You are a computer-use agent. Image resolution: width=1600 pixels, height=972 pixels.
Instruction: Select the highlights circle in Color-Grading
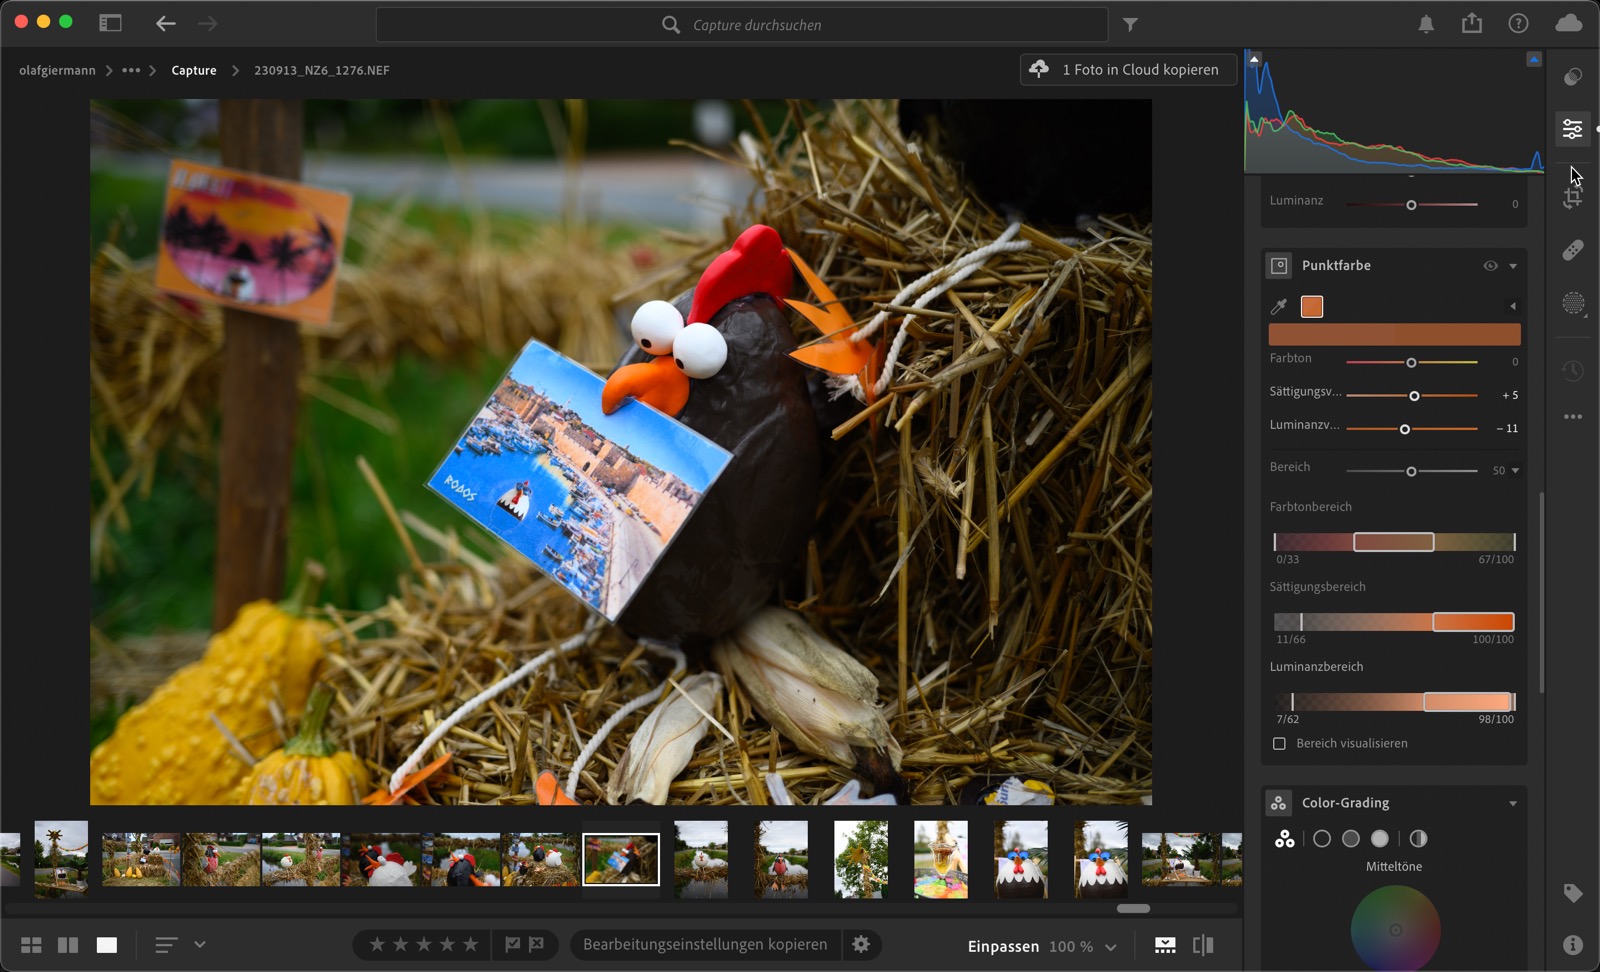tap(1380, 839)
